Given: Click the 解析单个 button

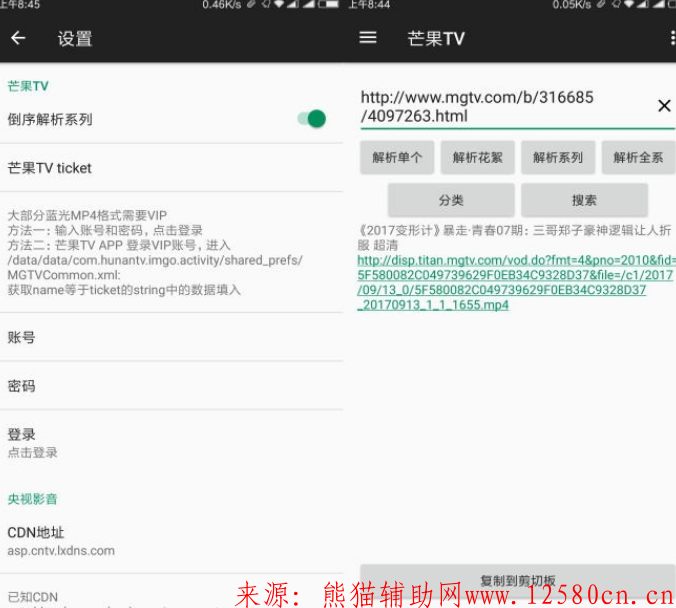Looking at the screenshot, I should coord(397,158).
